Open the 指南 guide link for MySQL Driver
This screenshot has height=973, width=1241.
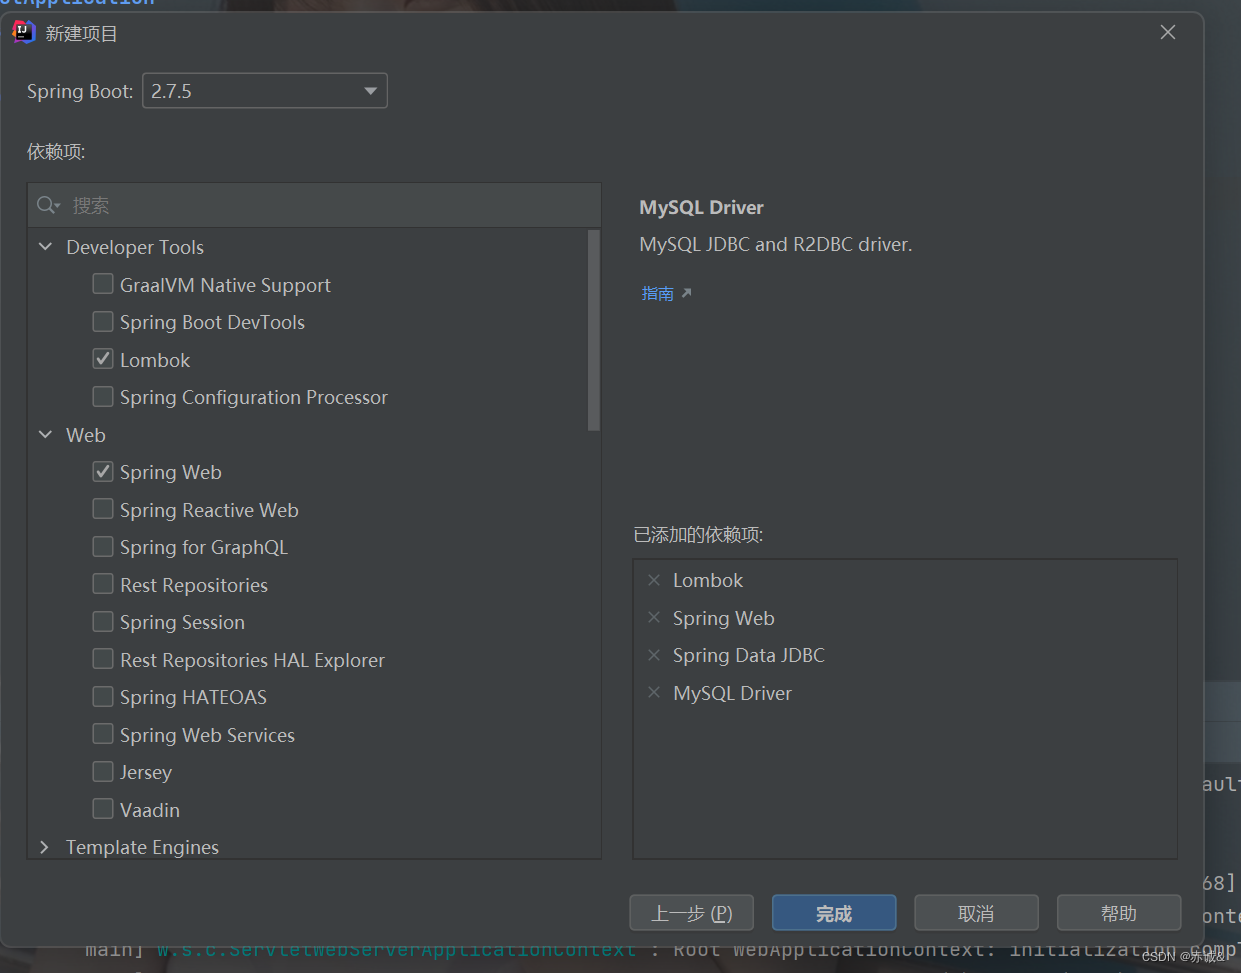pyautogui.click(x=657, y=292)
